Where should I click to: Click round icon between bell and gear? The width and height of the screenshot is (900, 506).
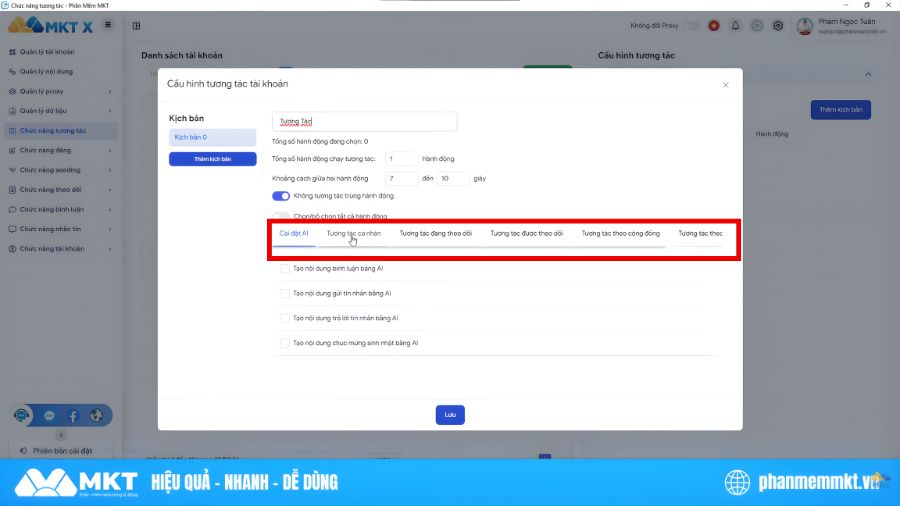pyautogui.click(x=757, y=26)
